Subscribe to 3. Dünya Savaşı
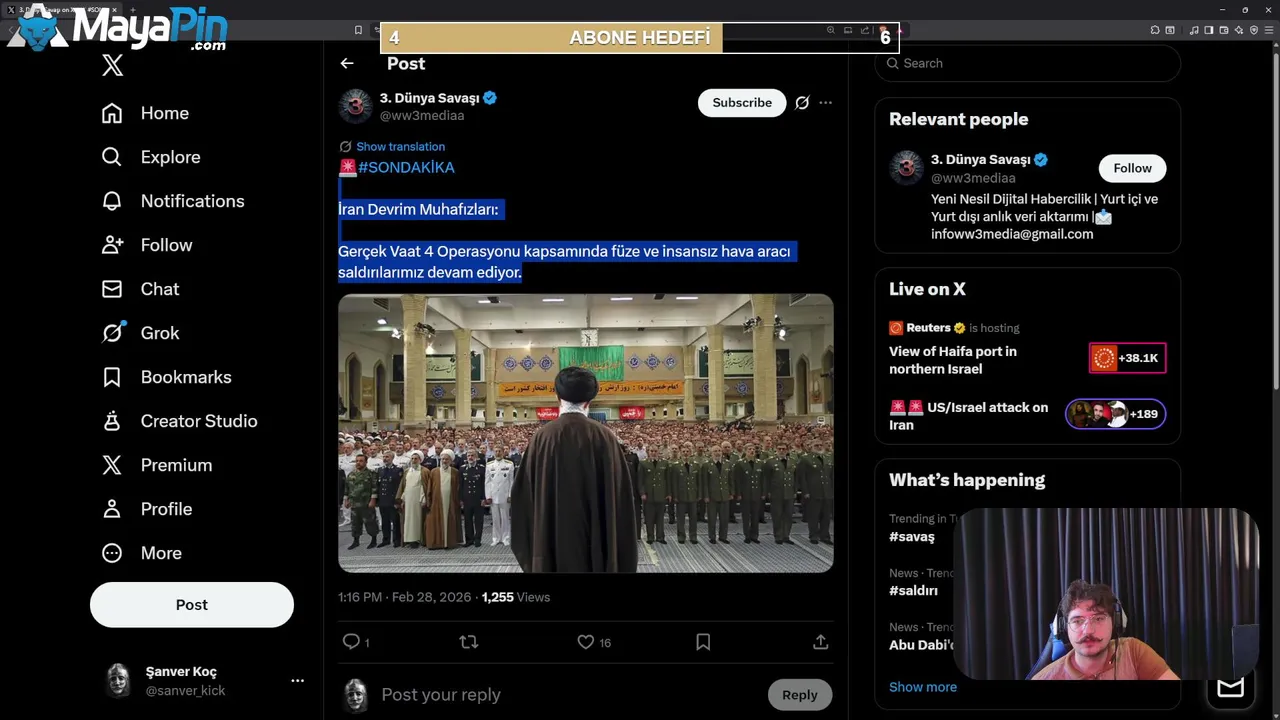This screenshot has width=1280, height=720. 742,102
